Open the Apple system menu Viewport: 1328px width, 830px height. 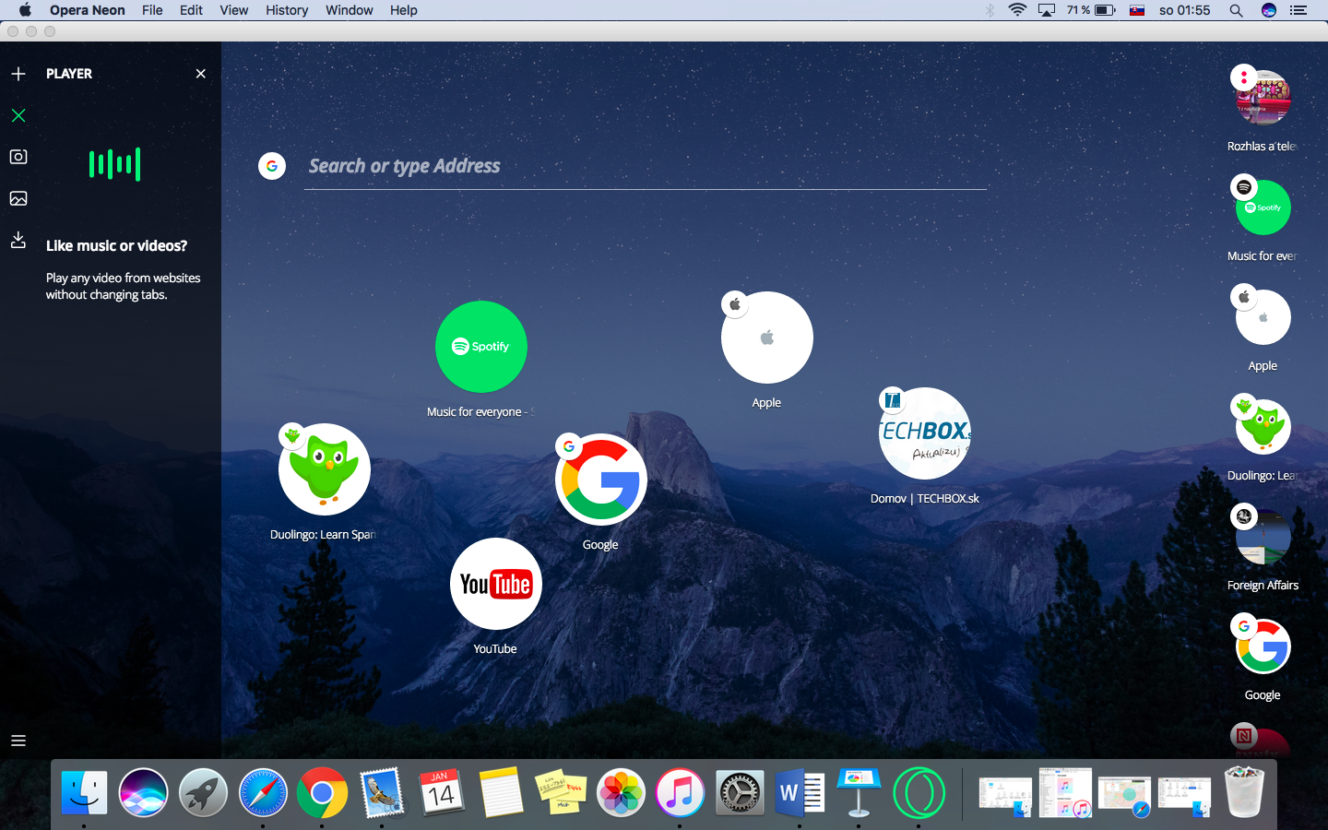click(x=25, y=10)
